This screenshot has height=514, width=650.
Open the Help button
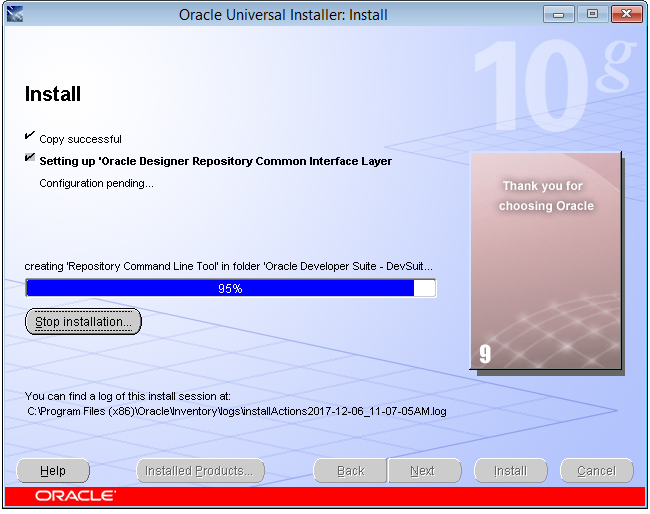click(x=53, y=471)
